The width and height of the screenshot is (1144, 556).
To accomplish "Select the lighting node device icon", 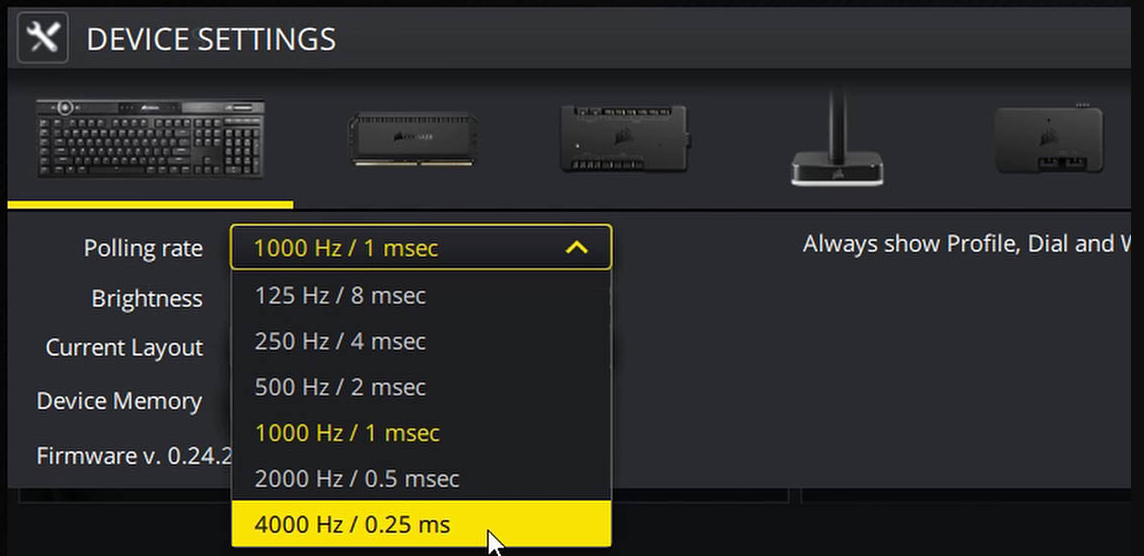I will 1048,140.
